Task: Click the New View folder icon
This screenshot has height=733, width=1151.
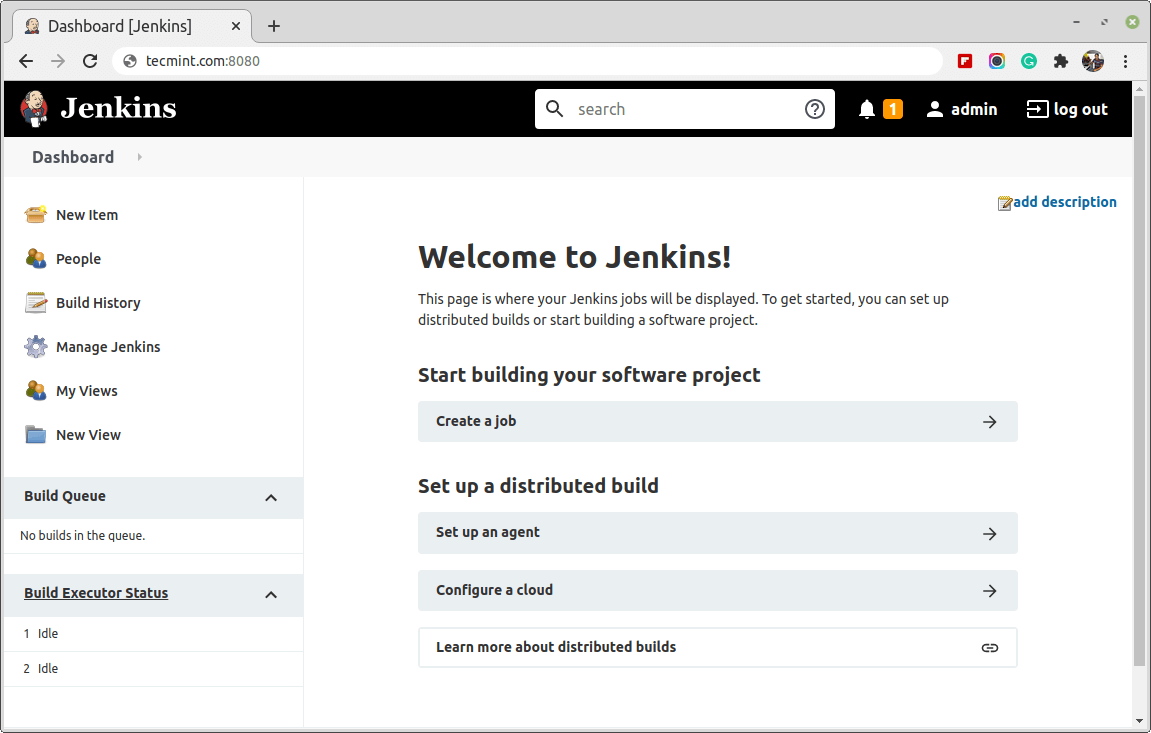Action: tap(35, 434)
